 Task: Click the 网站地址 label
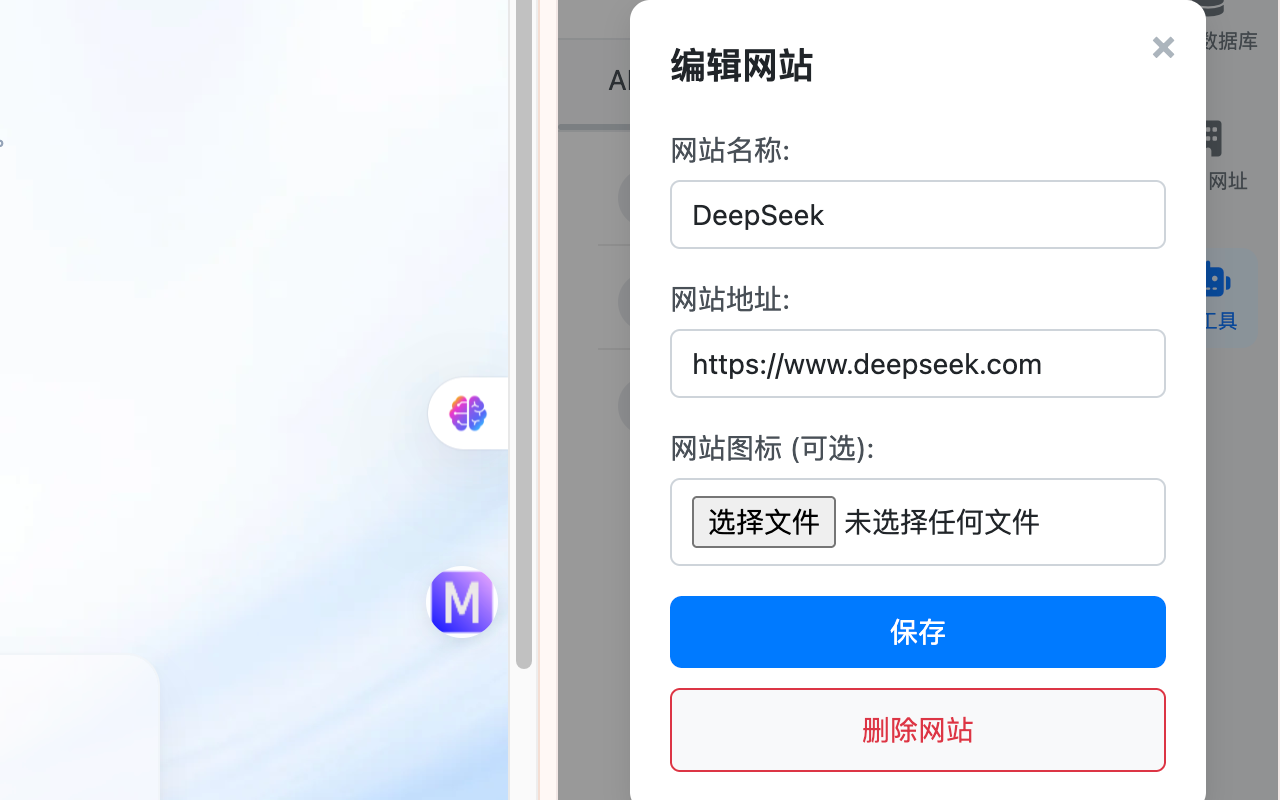(730, 299)
